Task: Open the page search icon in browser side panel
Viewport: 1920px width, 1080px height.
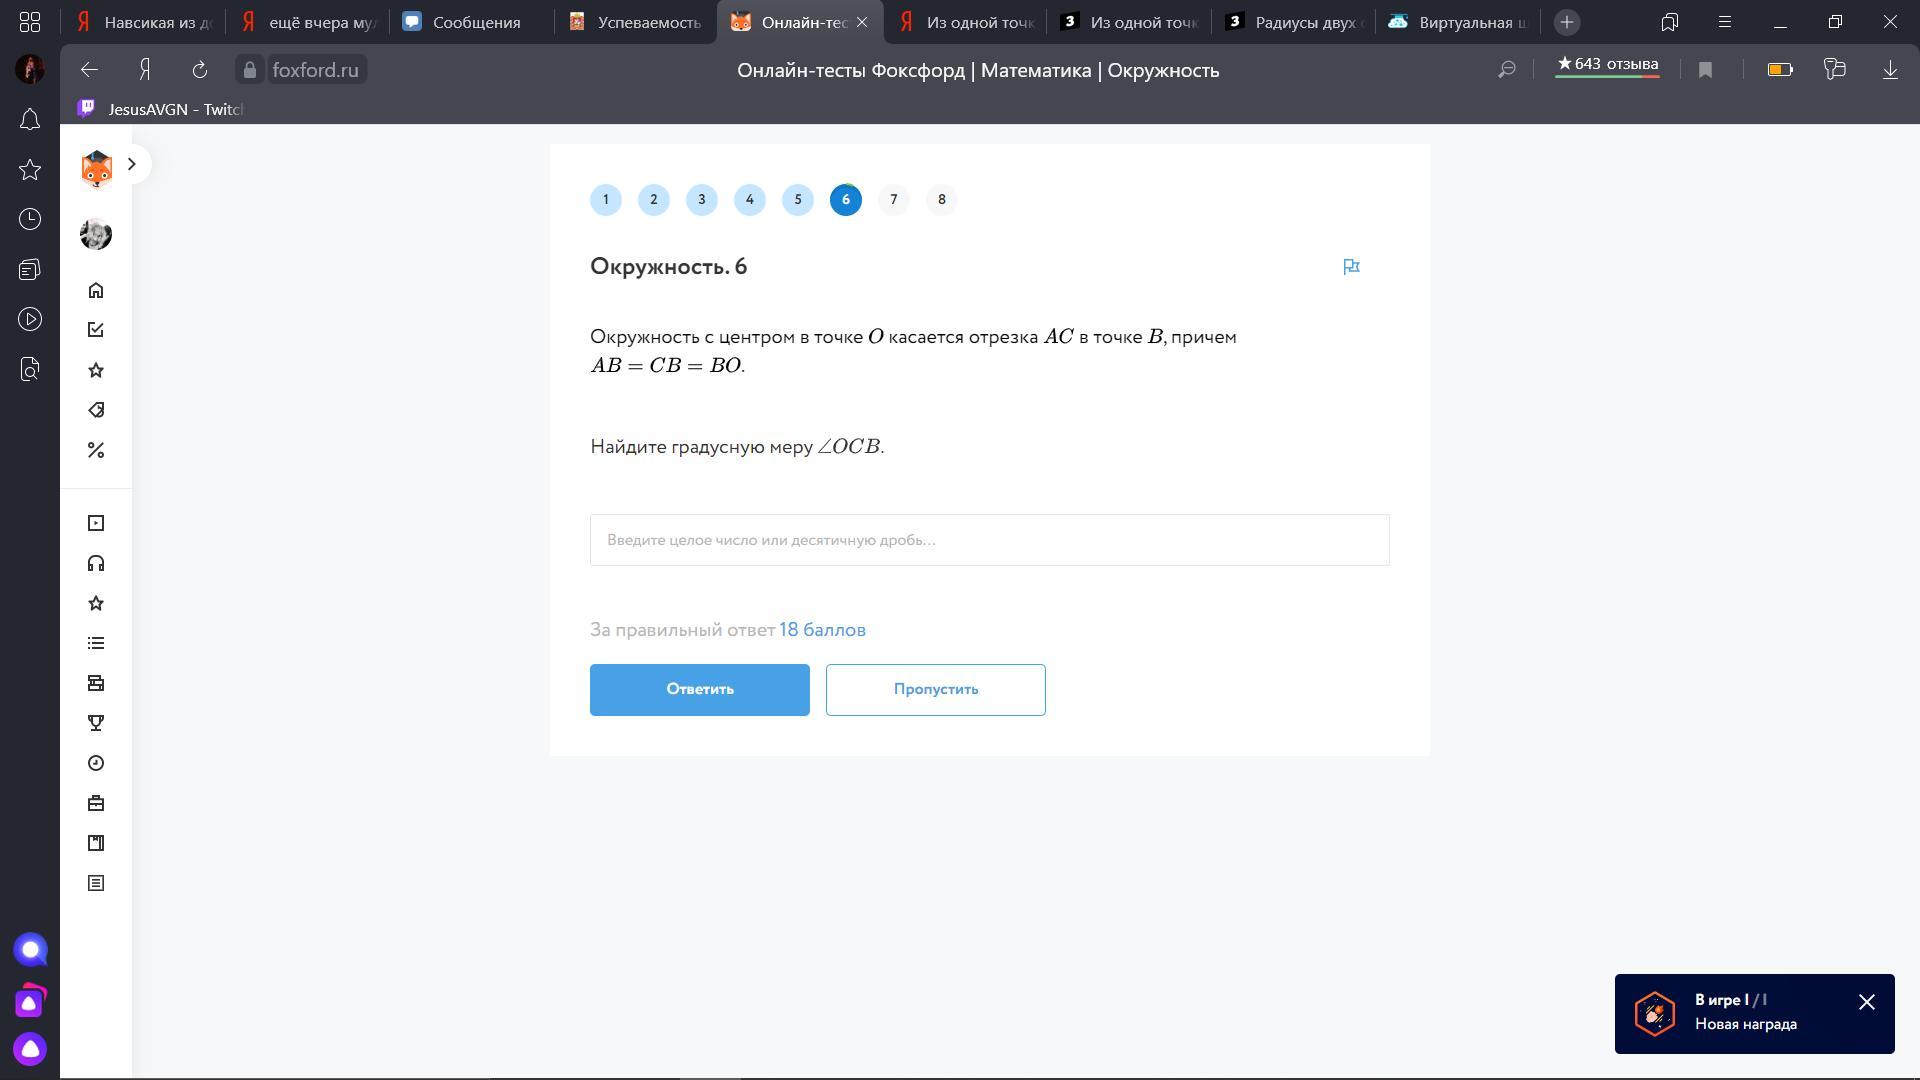Action: [x=30, y=370]
